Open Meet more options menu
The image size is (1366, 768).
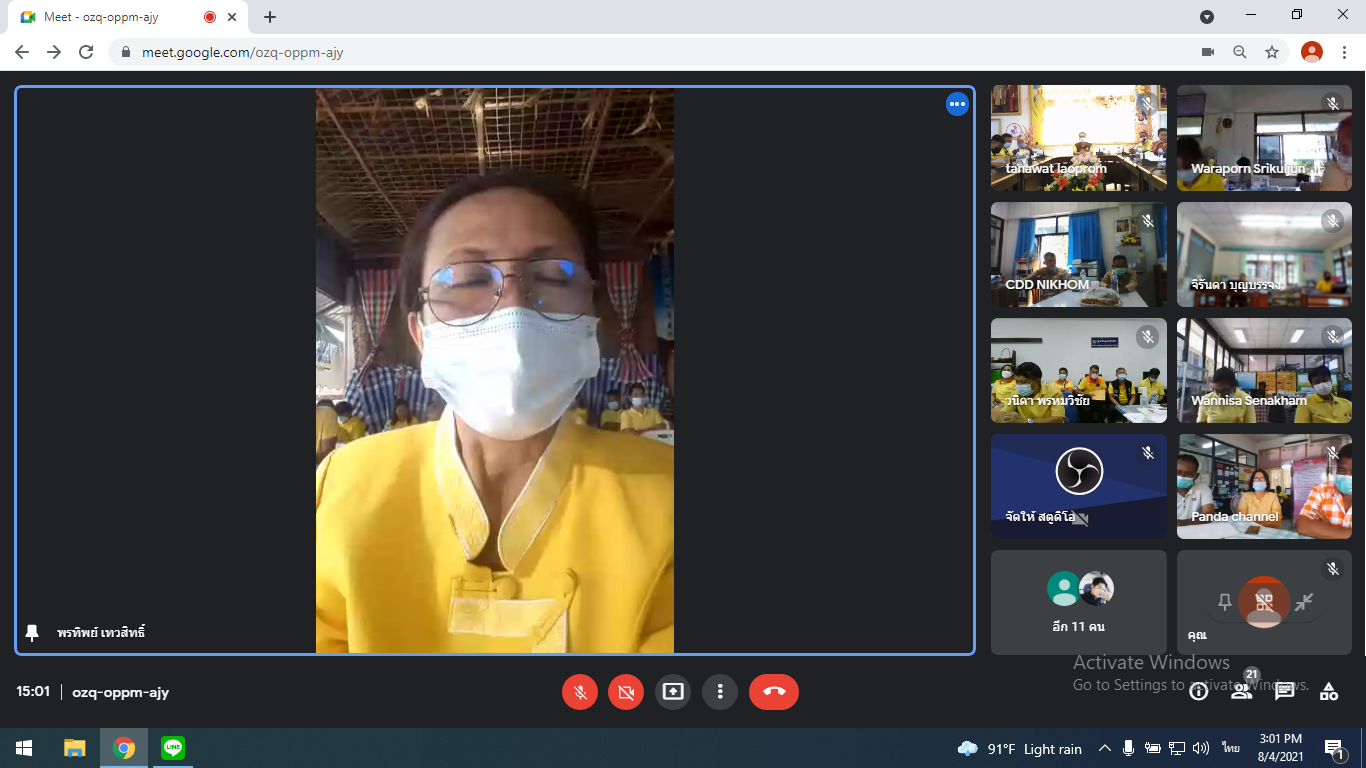[720, 691]
